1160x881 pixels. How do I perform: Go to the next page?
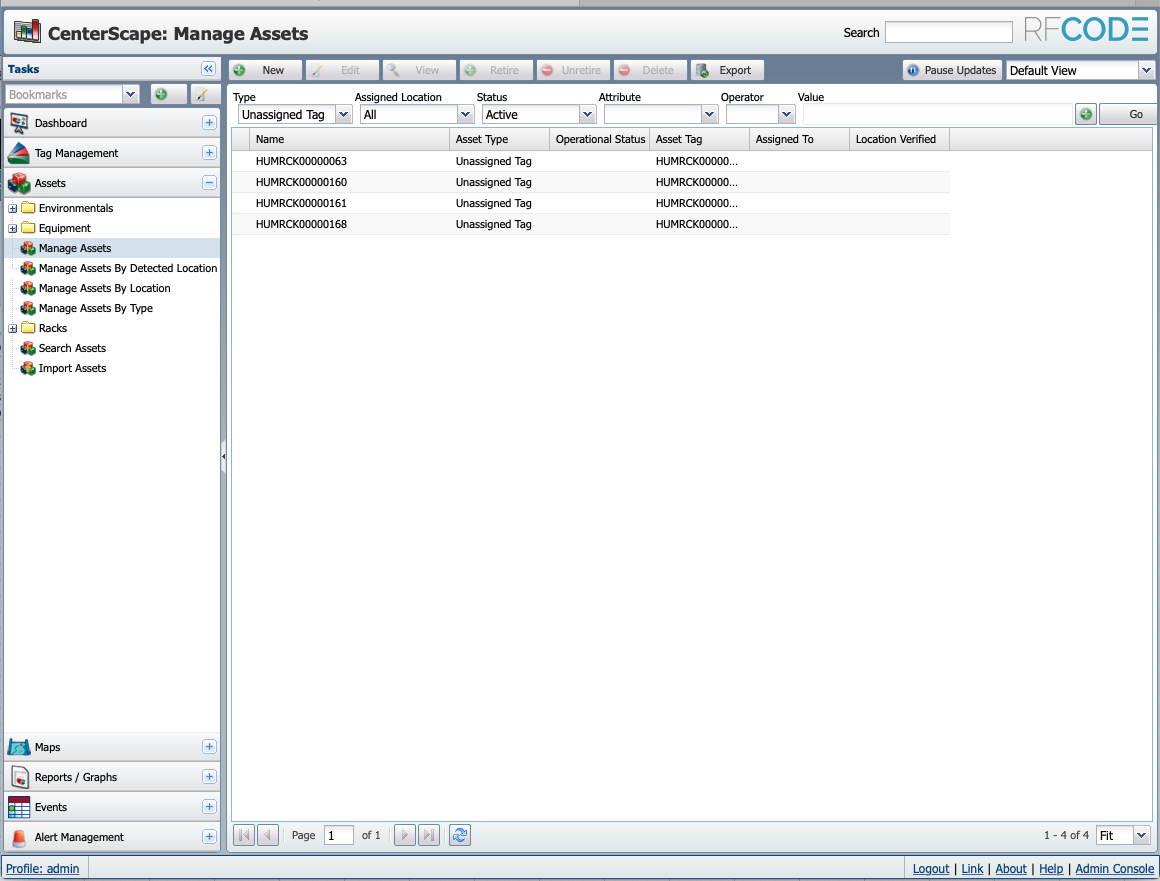coord(405,835)
